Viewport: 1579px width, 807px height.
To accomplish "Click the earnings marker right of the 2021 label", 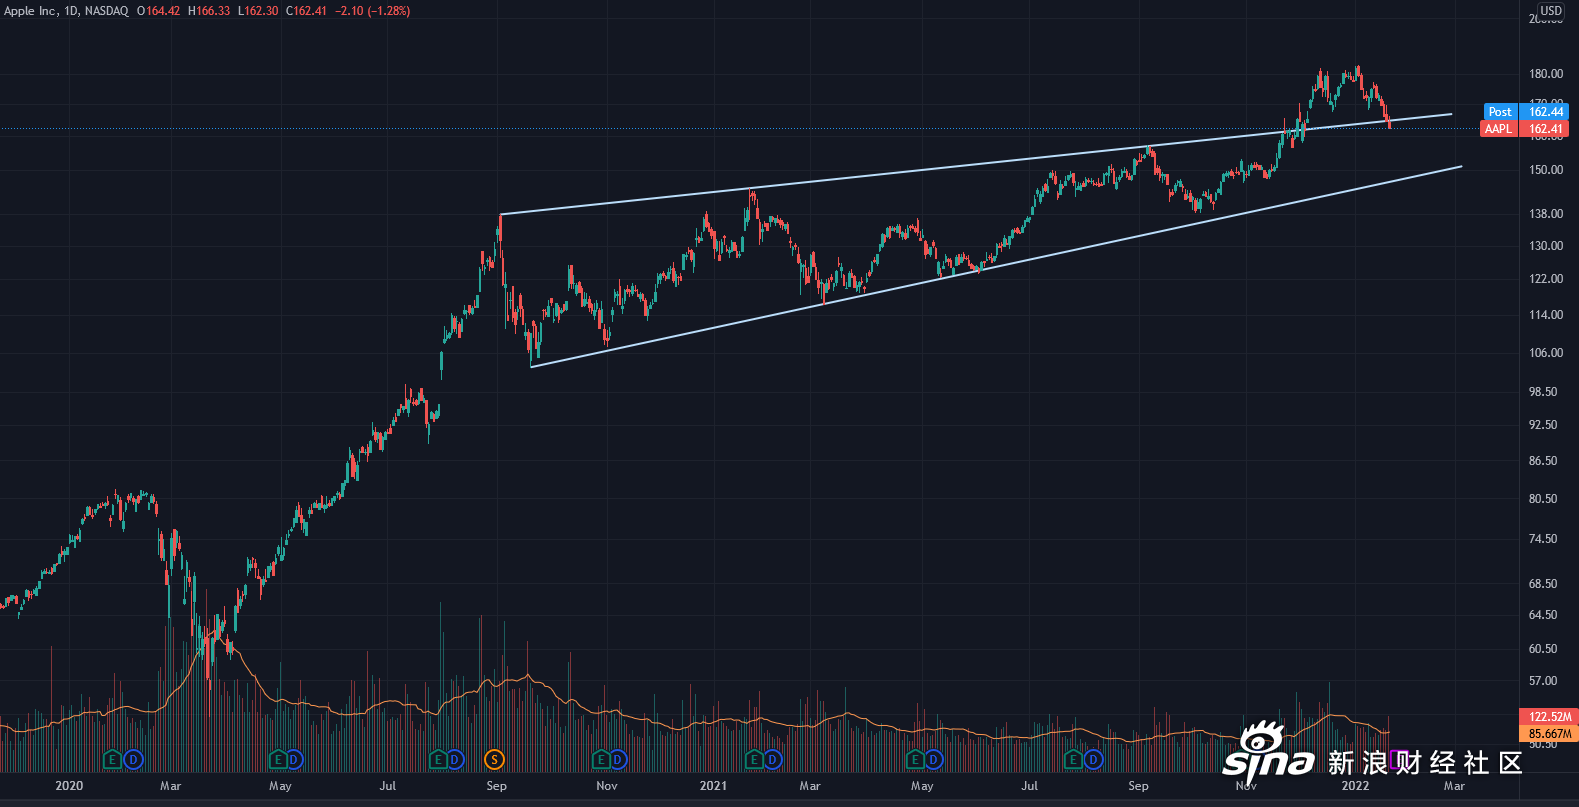I will pos(756,760).
